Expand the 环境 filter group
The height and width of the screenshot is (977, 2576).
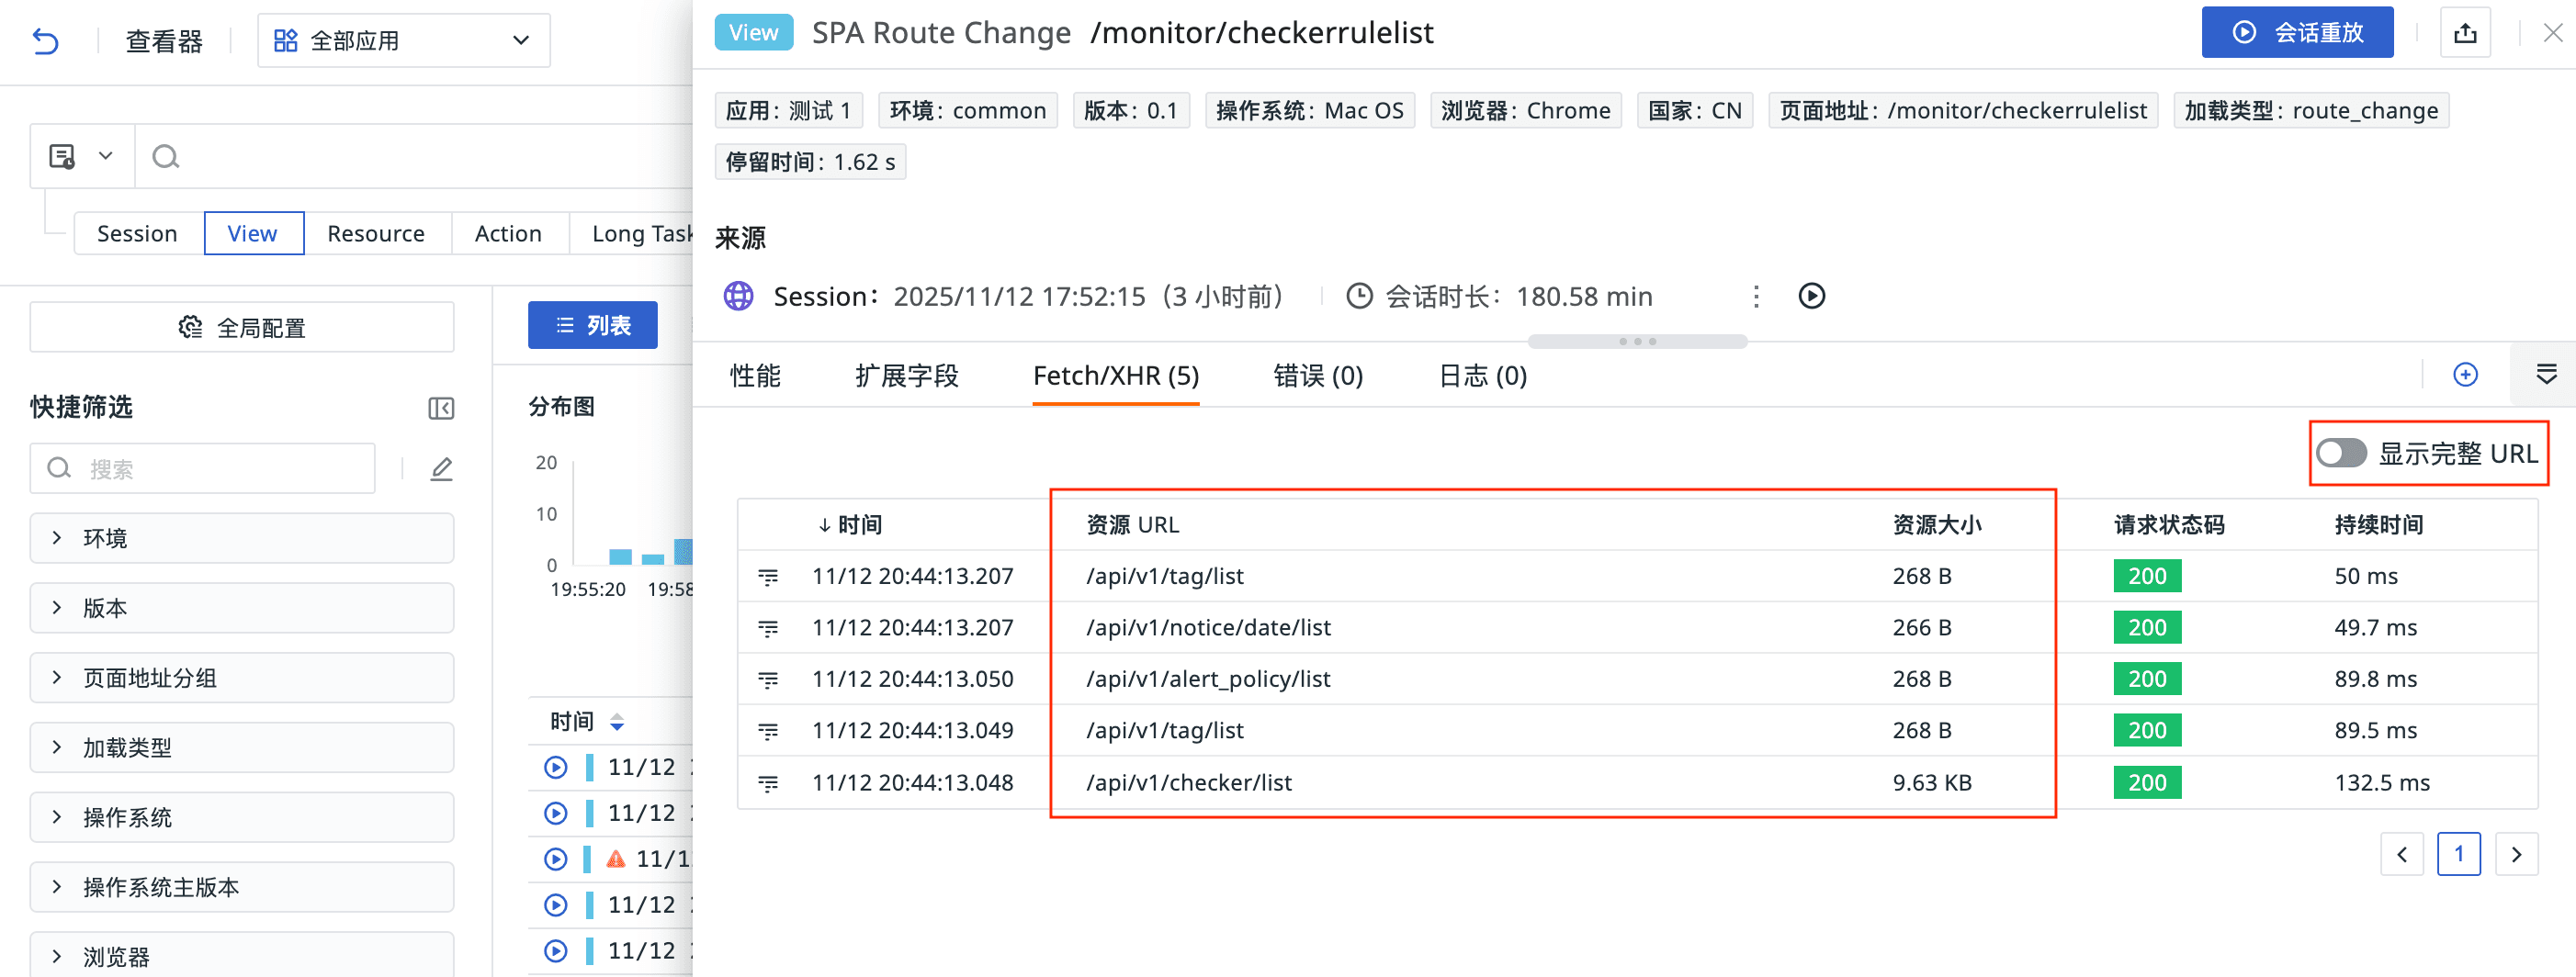241,538
